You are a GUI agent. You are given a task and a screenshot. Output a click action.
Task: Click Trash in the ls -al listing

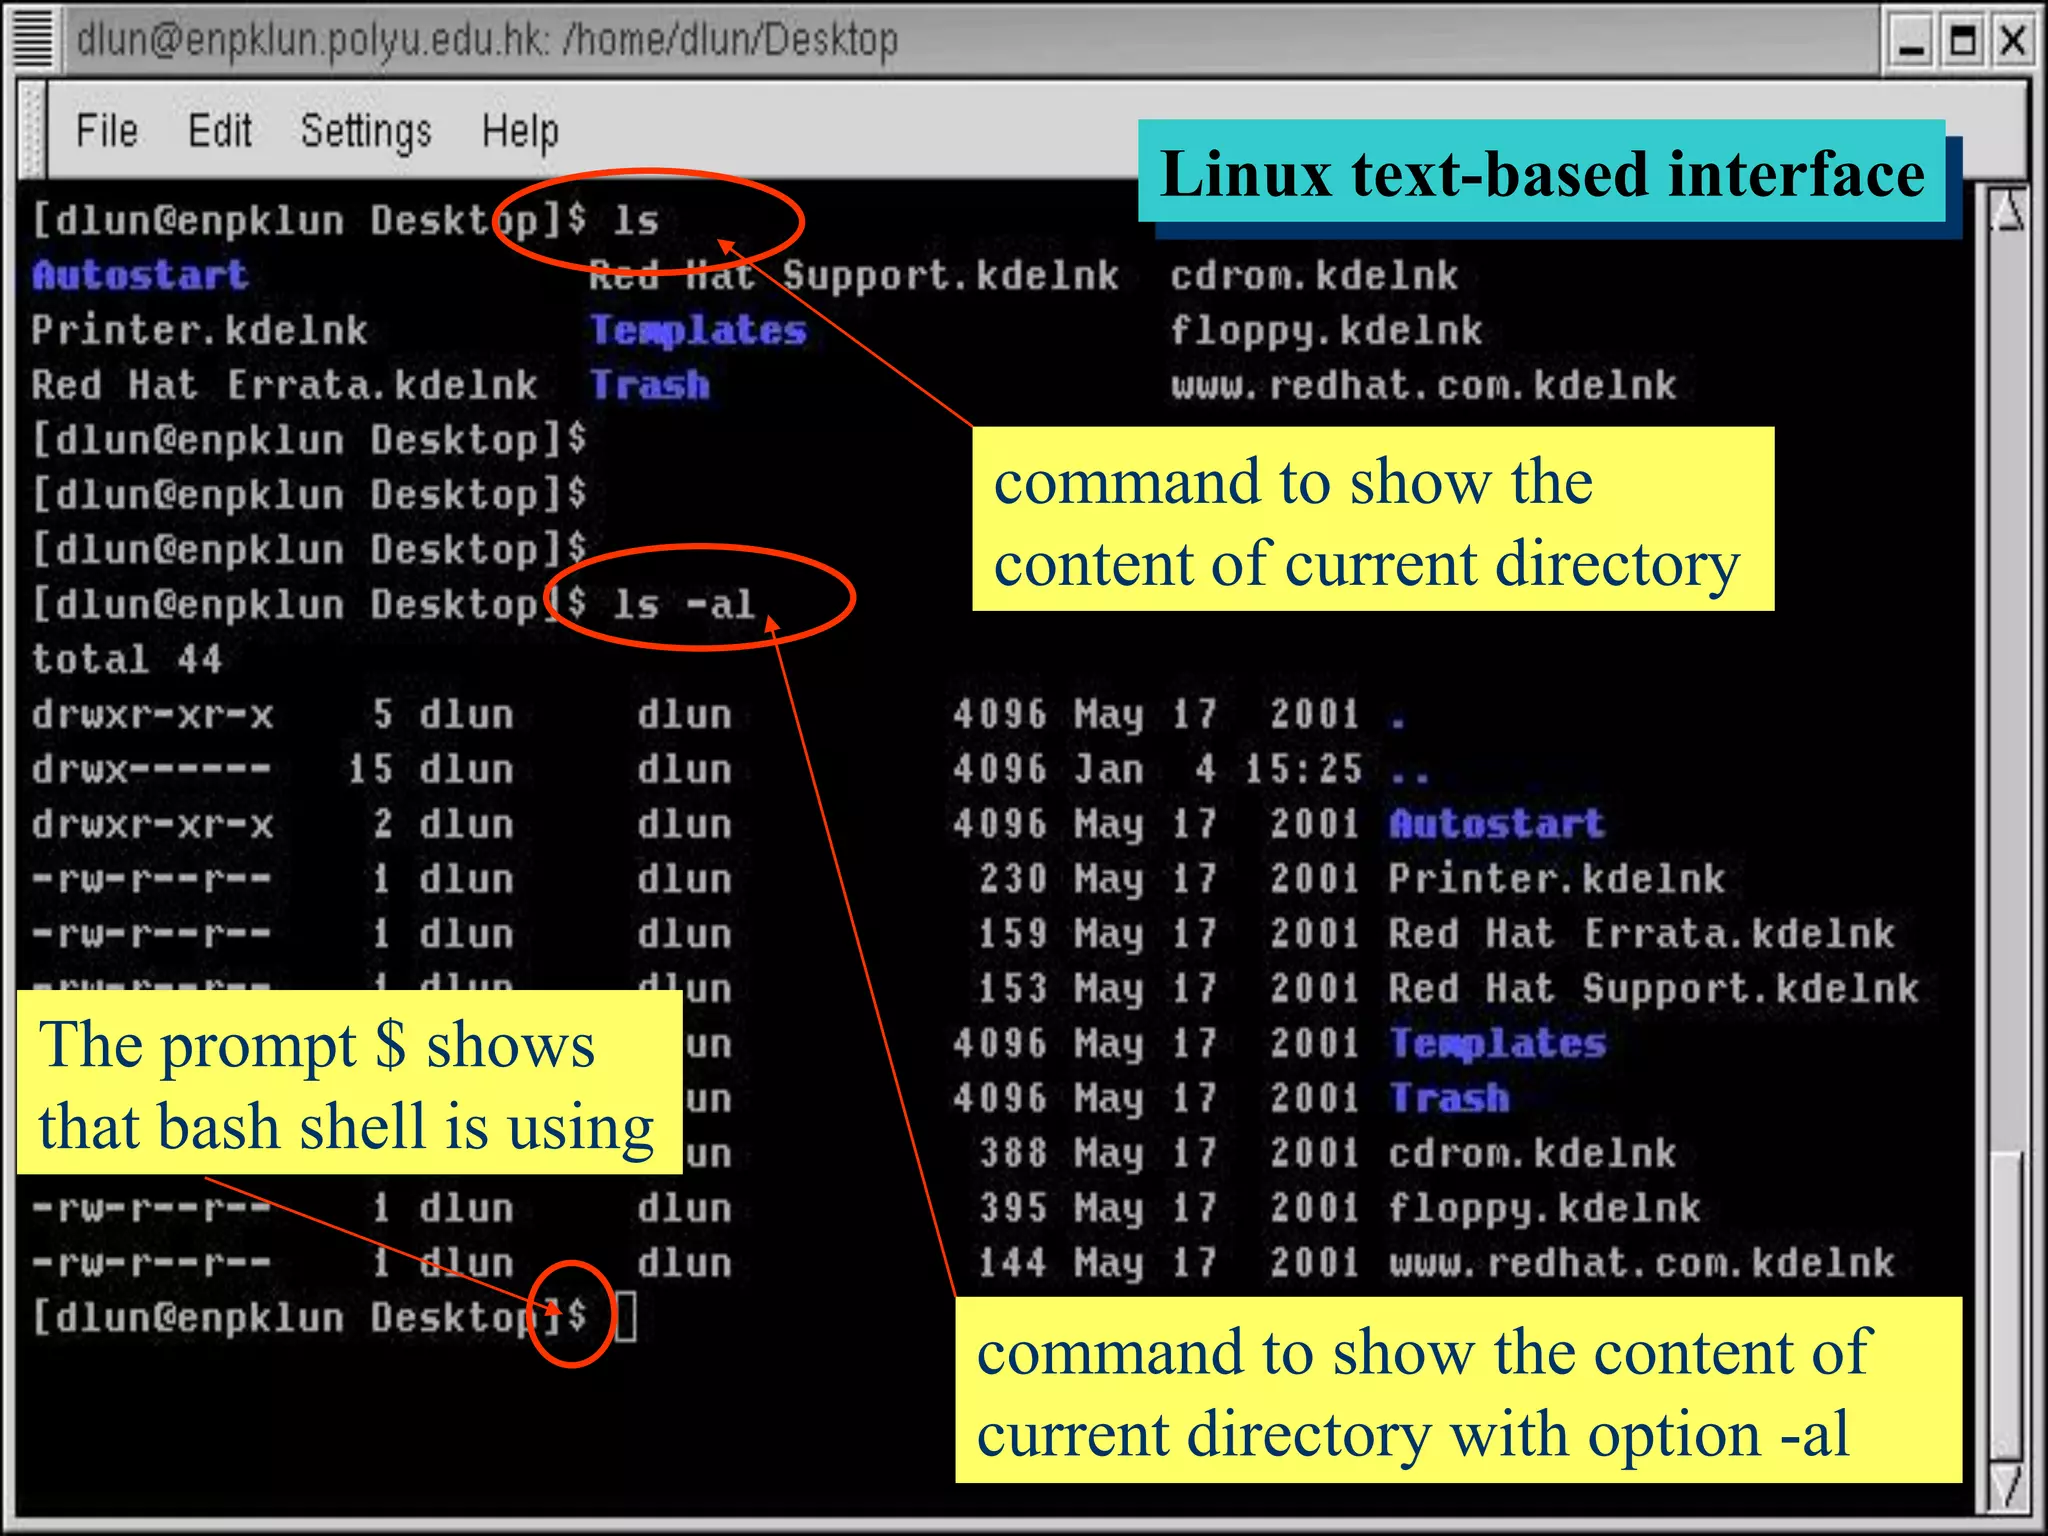(x=1449, y=1098)
